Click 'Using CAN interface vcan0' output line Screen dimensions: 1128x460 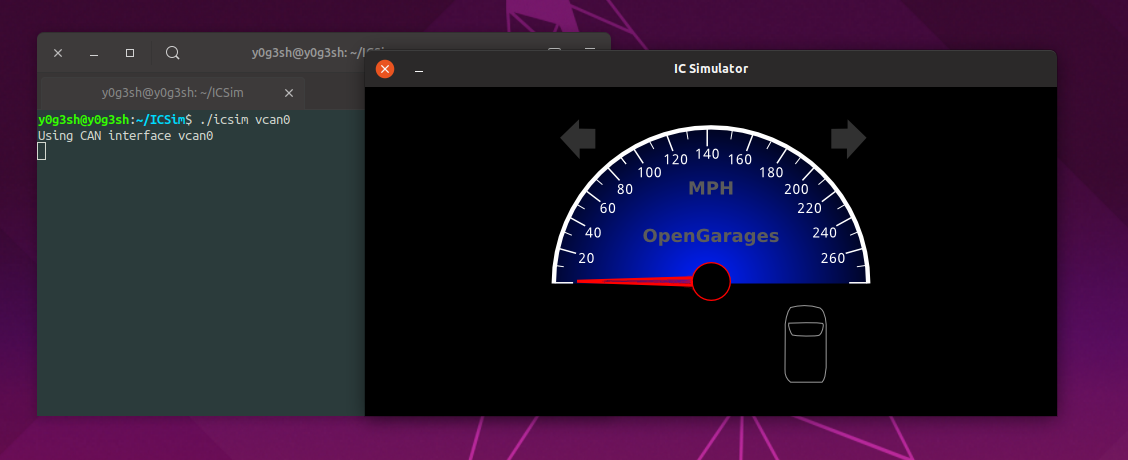(x=126, y=135)
